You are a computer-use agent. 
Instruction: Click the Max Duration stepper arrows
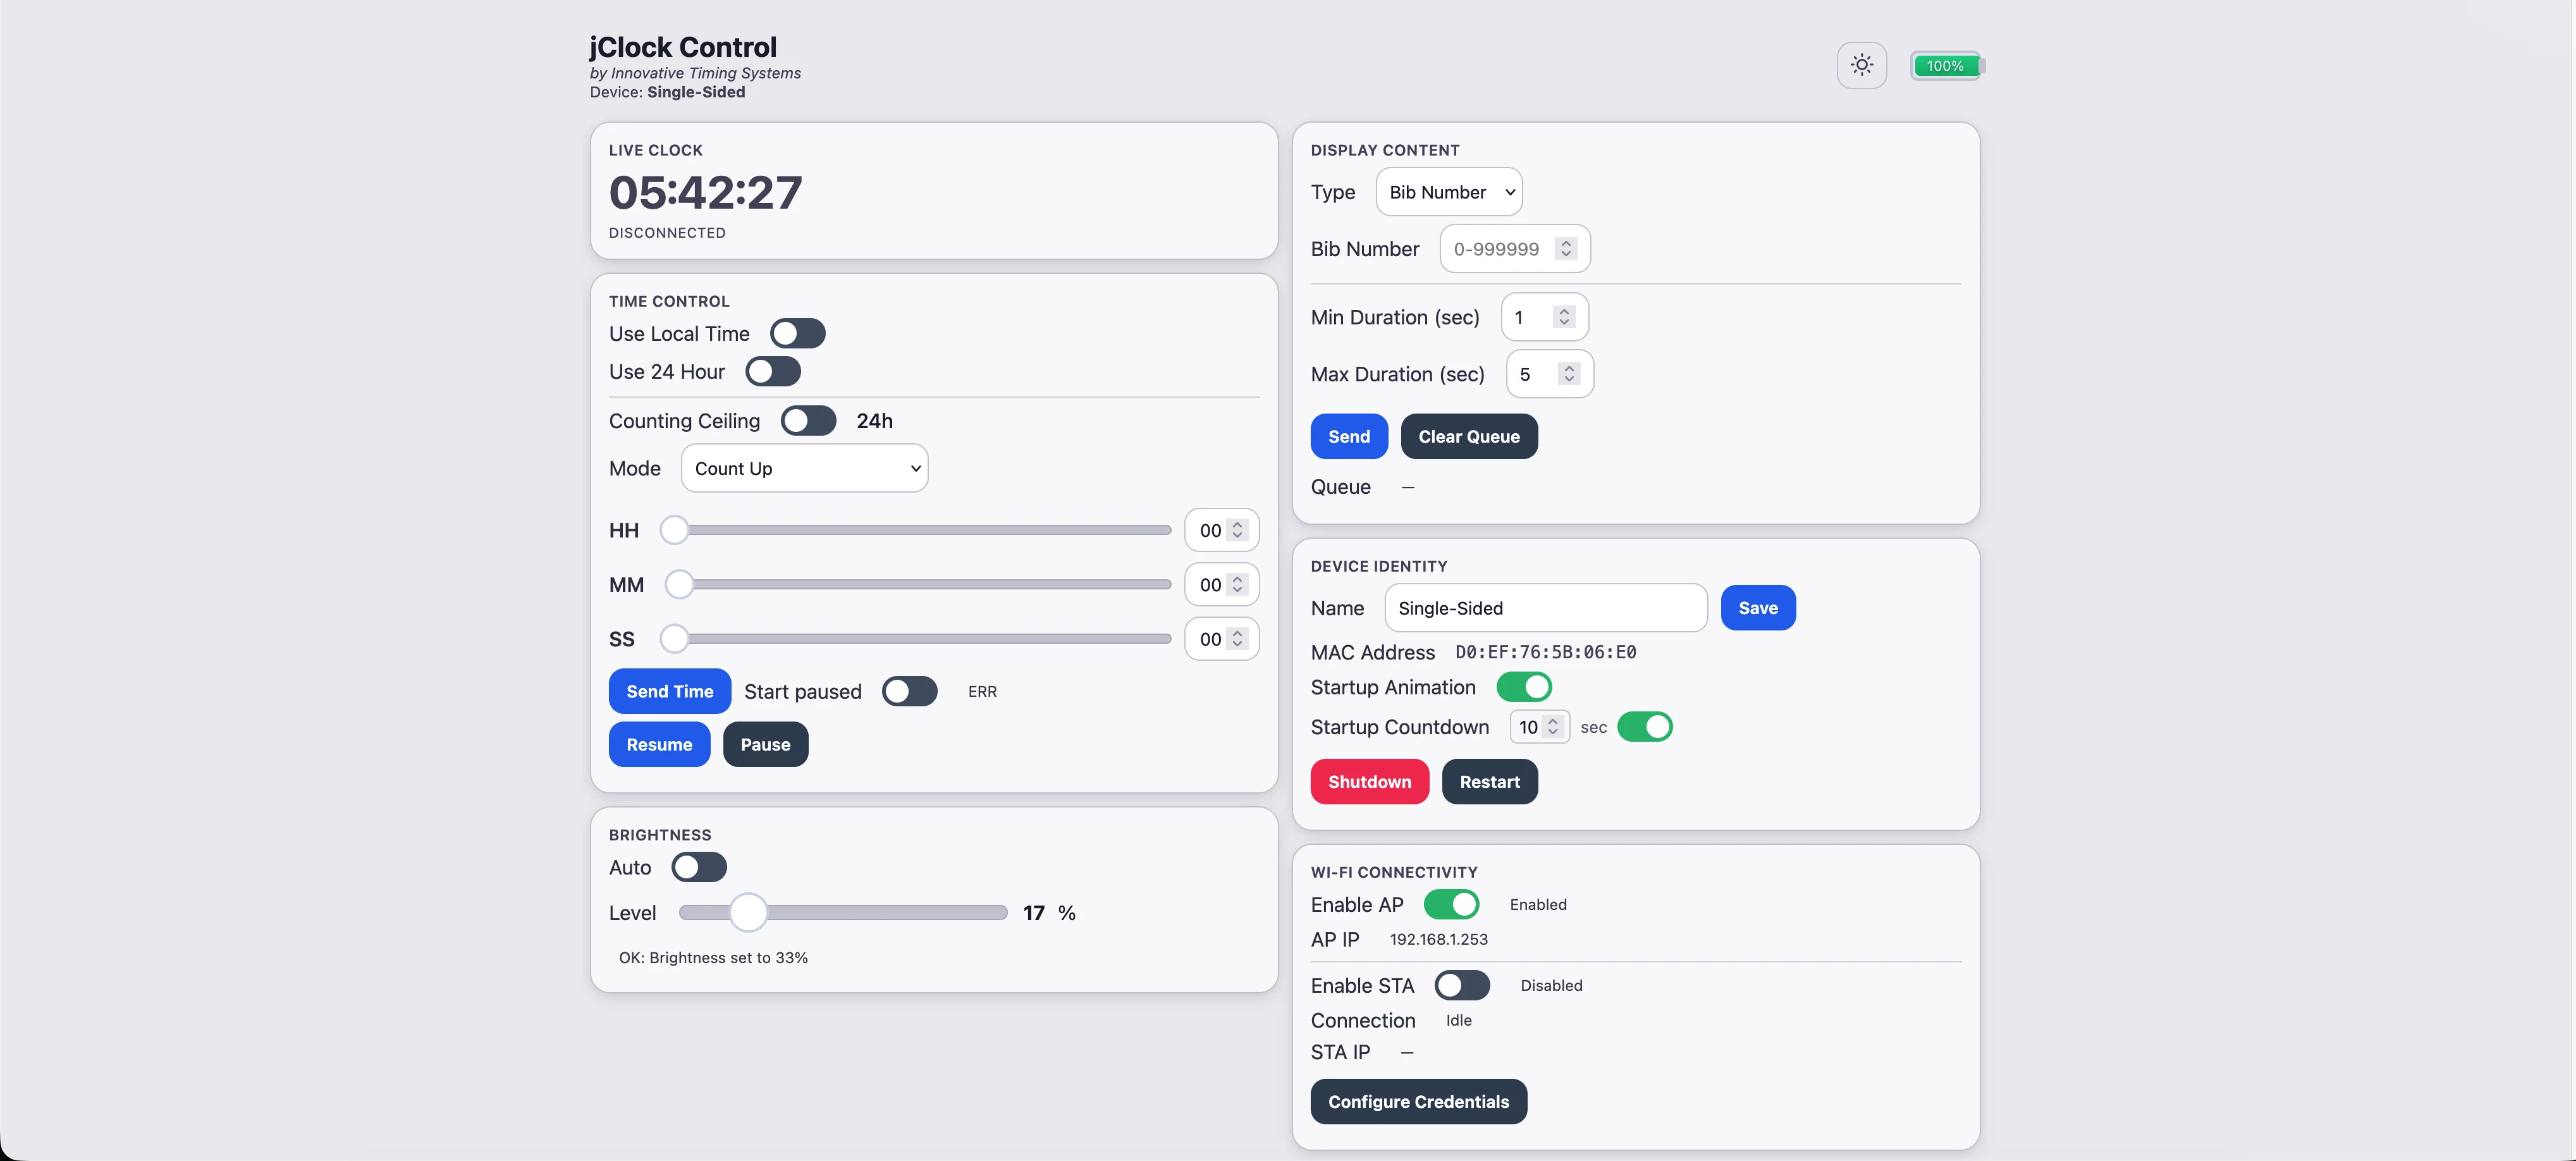1569,374
